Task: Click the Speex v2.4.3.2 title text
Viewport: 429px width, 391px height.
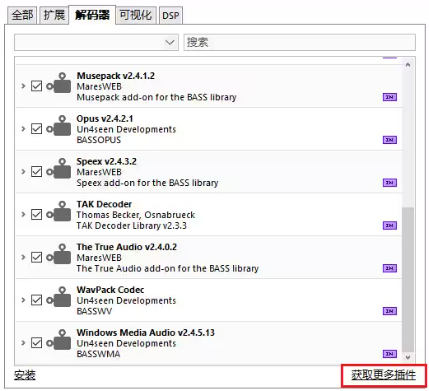Action: [106, 162]
